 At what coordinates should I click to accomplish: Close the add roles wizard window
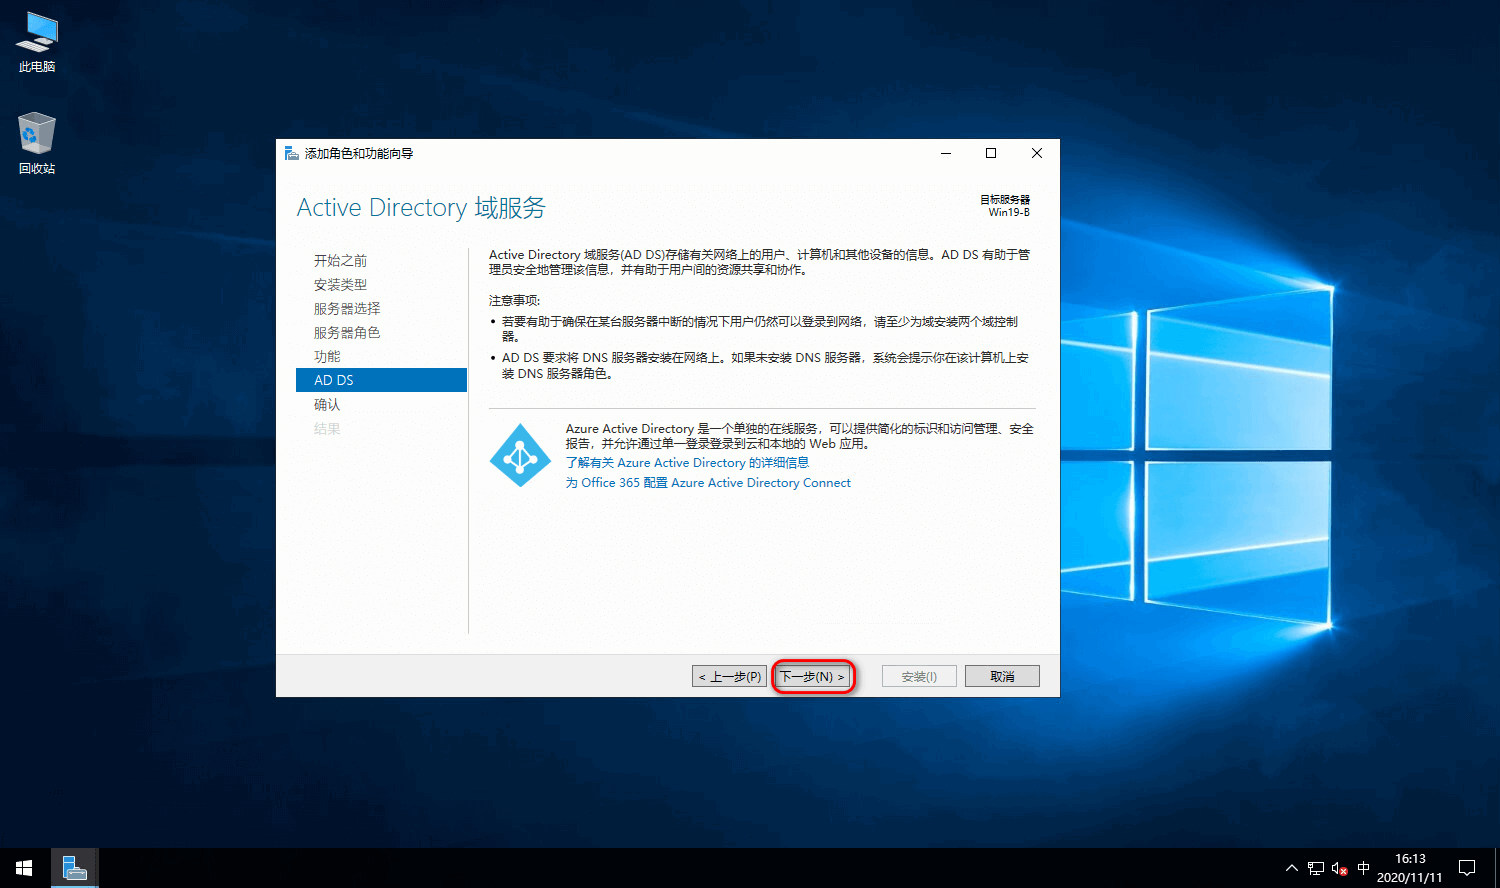point(1037,153)
